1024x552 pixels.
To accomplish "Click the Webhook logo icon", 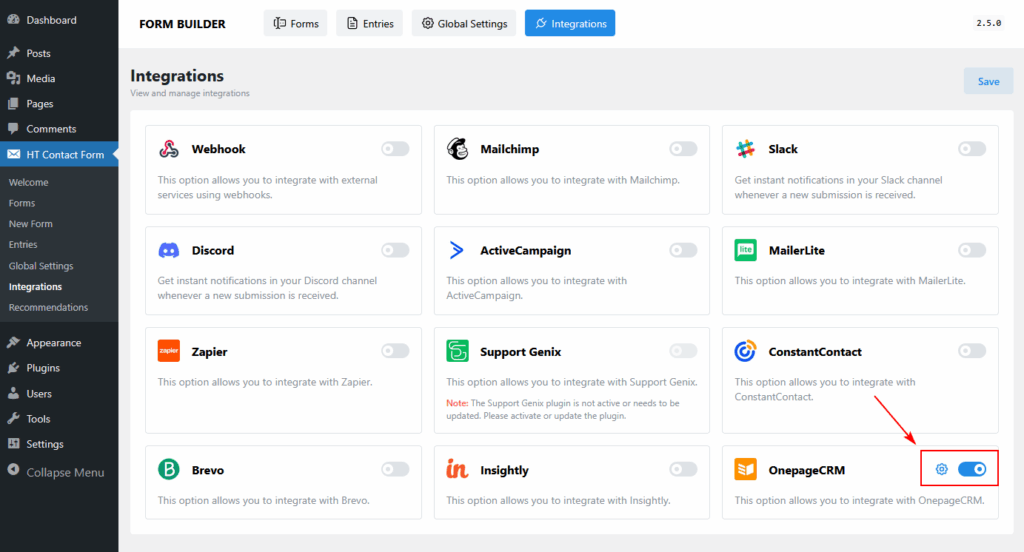I will 169,149.
